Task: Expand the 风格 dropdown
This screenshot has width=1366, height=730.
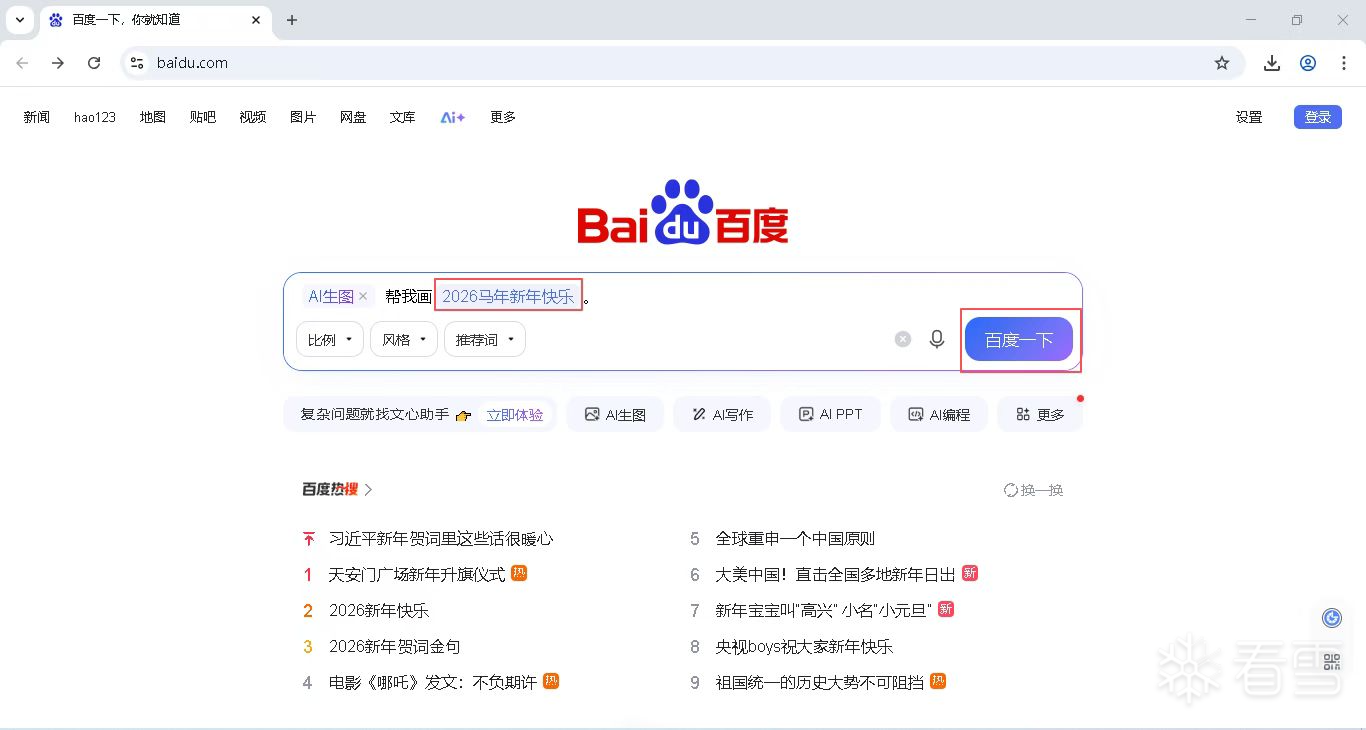Action: click(x=404, y=340)
